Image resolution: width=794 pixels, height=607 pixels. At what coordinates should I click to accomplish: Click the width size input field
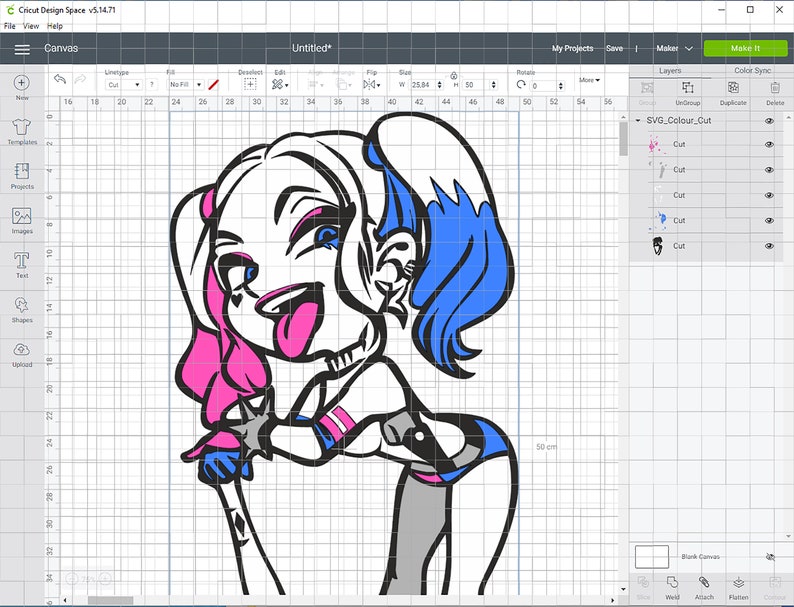[x=423, y=85]
